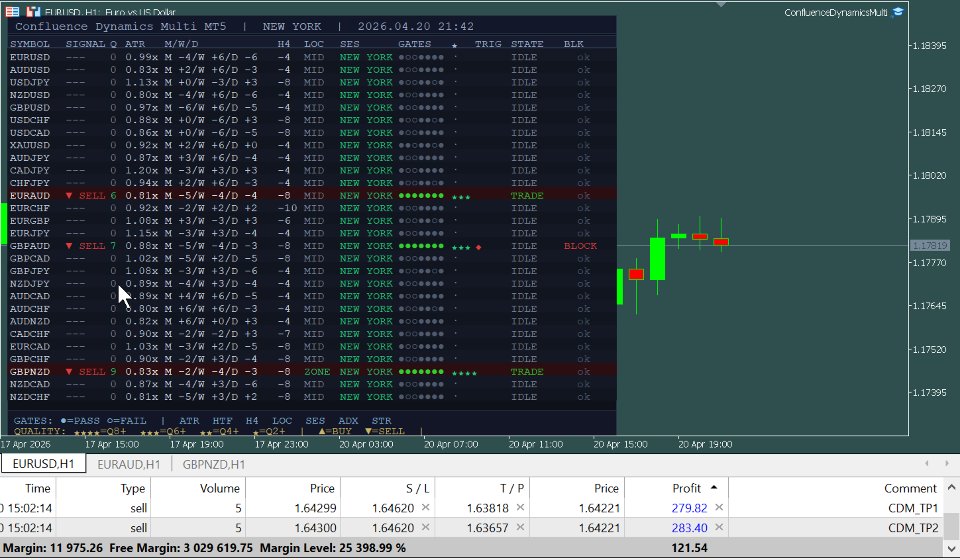
Task: Remove the 1.64620 stop loss on CDM_TP1
Action: click(x=426, y=507)
